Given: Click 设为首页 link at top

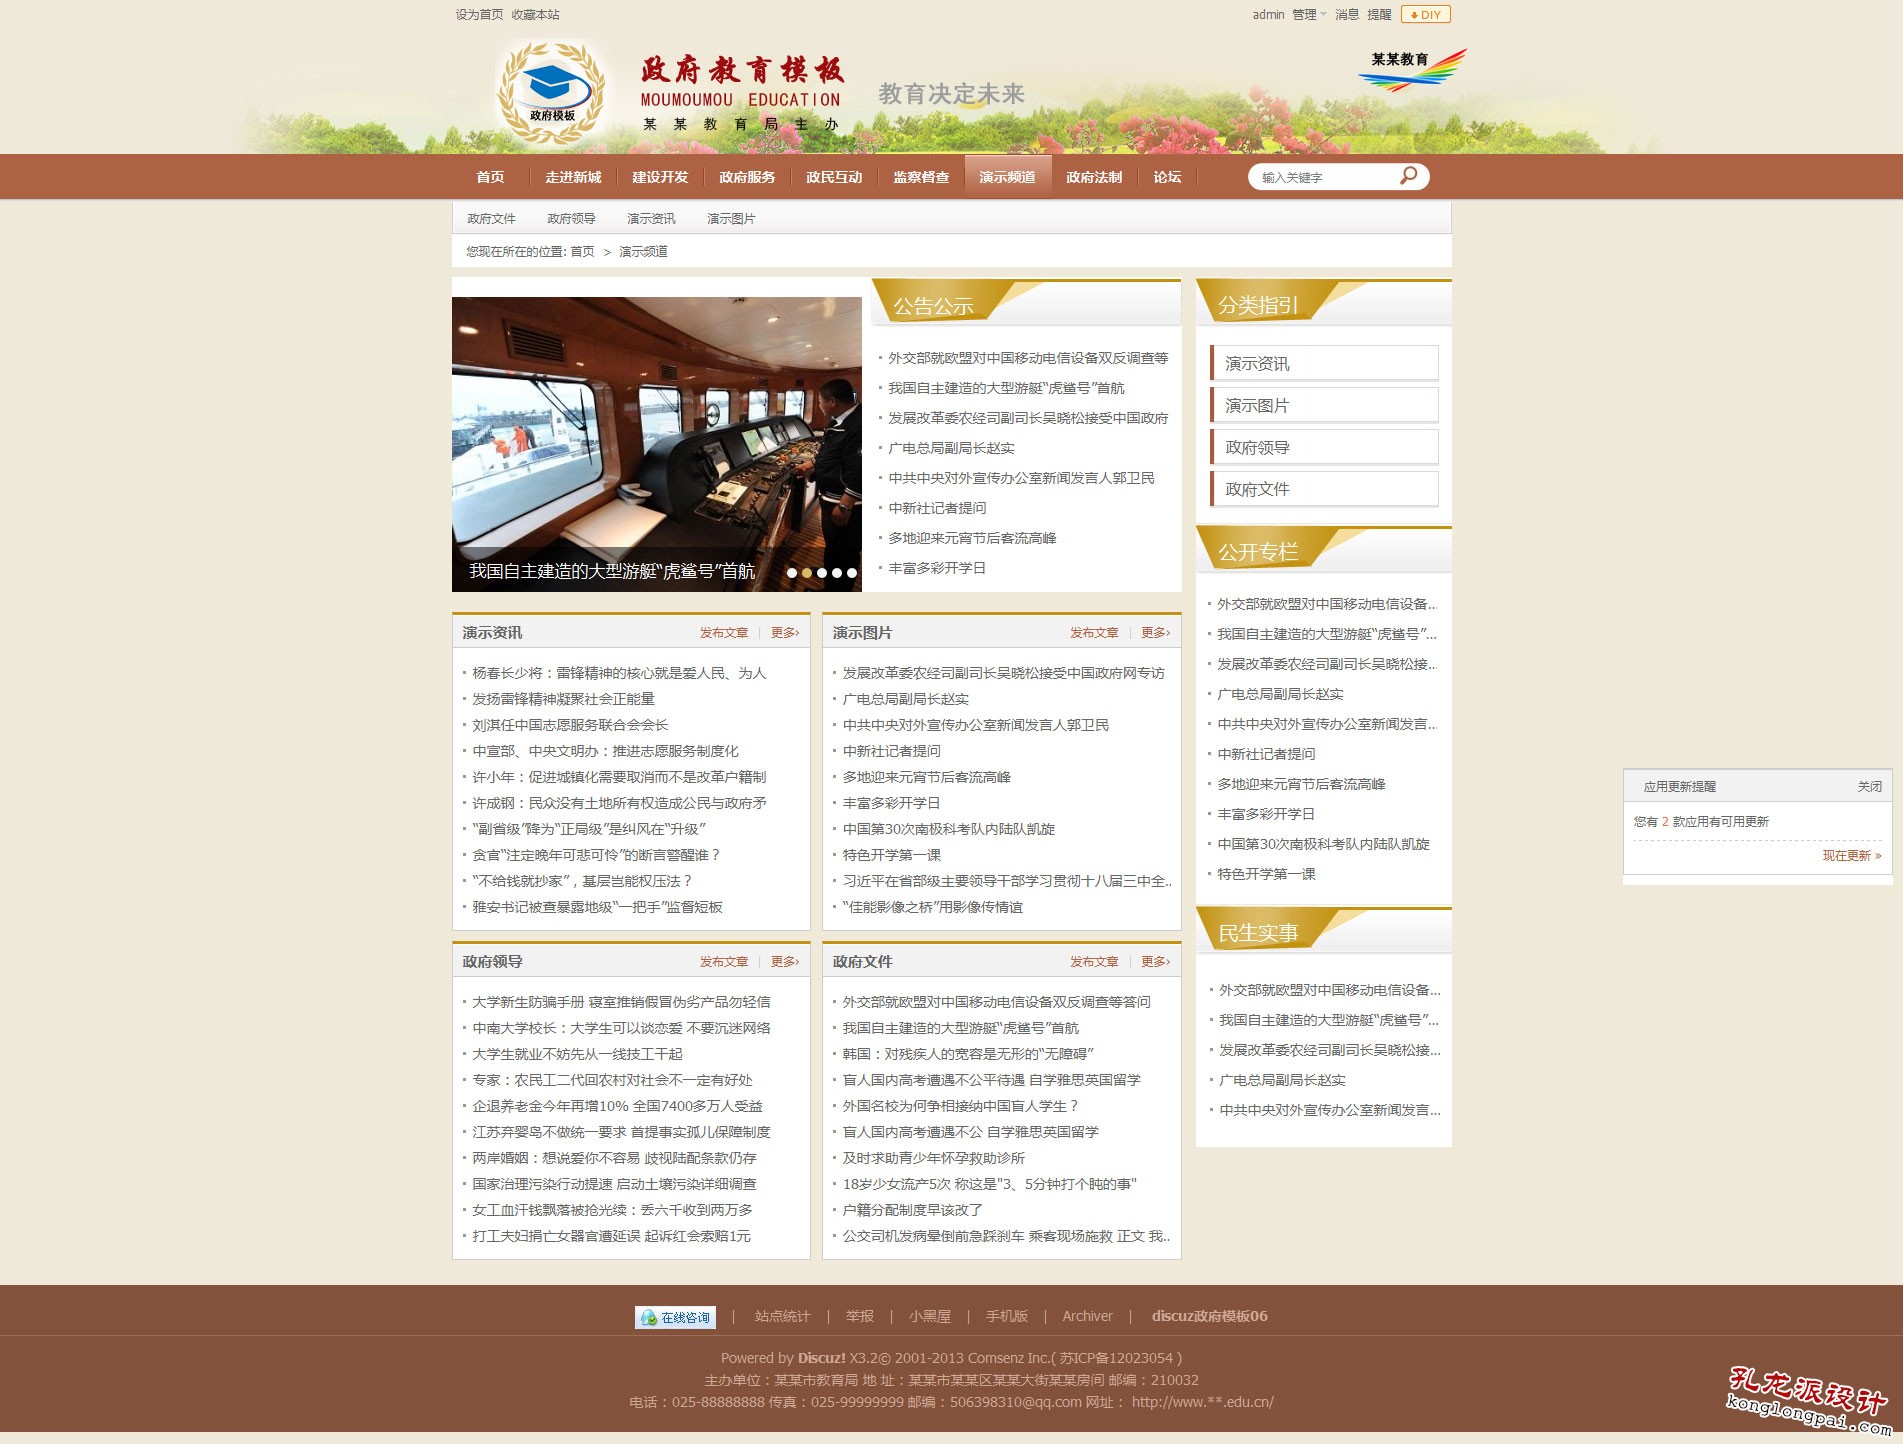Looking at the screenshot, I should coord(479,14).
